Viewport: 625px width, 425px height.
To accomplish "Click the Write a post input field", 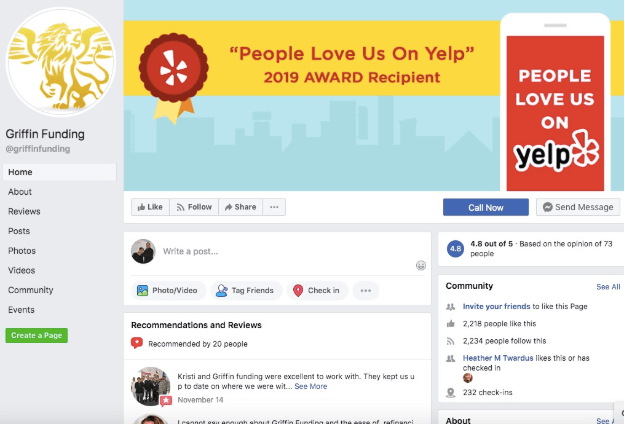I will (287, 252).
